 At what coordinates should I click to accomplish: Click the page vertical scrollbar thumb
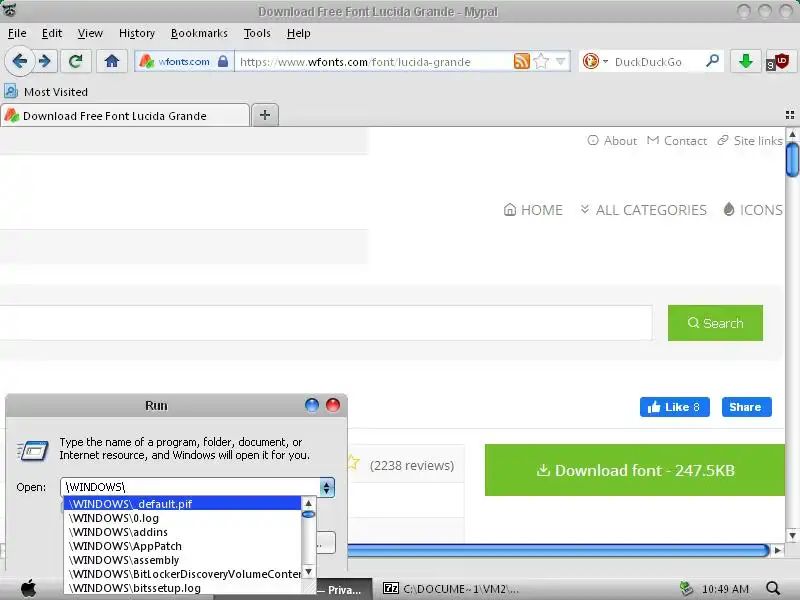tap(792, 160)
